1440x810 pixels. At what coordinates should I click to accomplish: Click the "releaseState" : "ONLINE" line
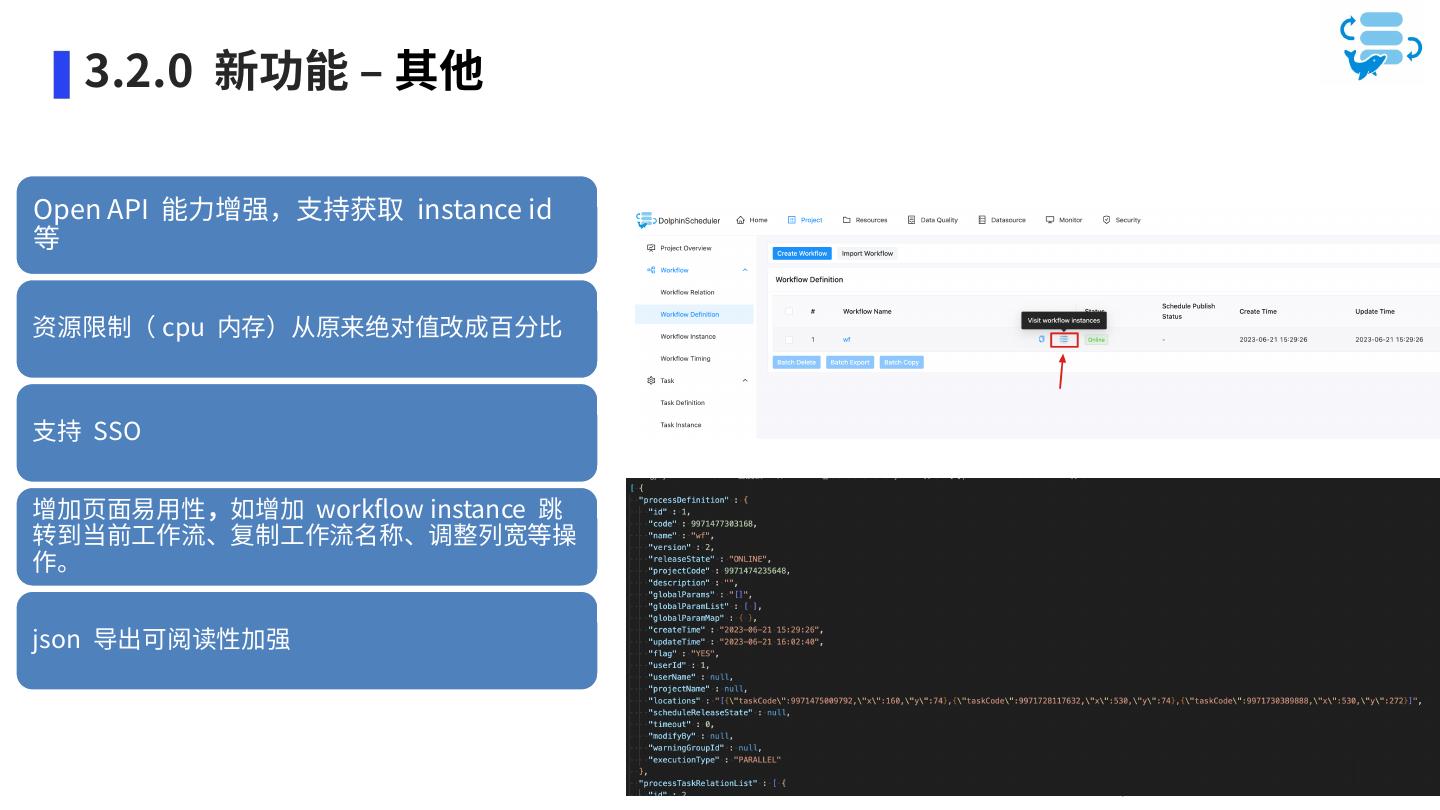pos(709,559)
